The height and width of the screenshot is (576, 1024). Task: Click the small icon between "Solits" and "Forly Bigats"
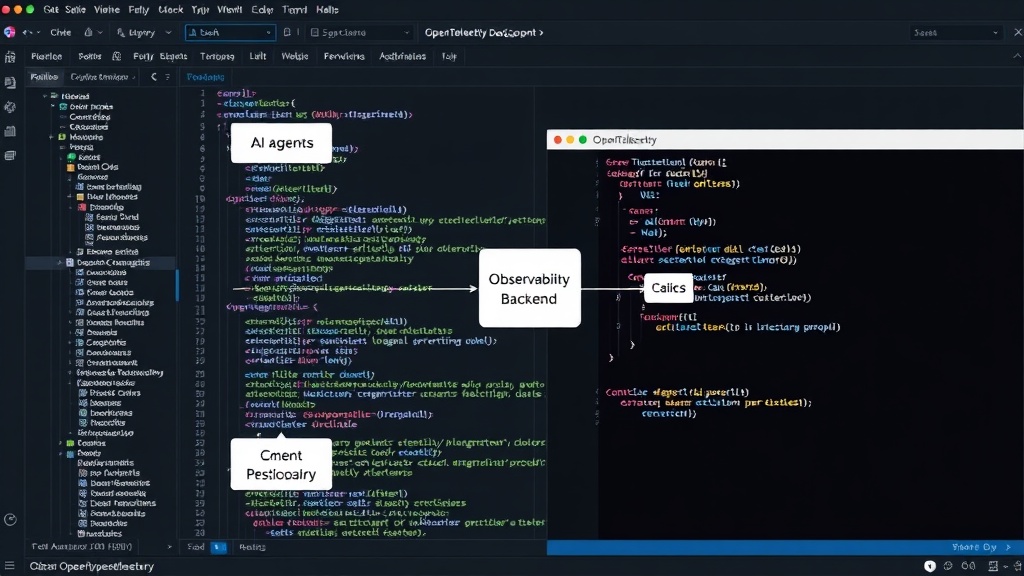point(117,56)
